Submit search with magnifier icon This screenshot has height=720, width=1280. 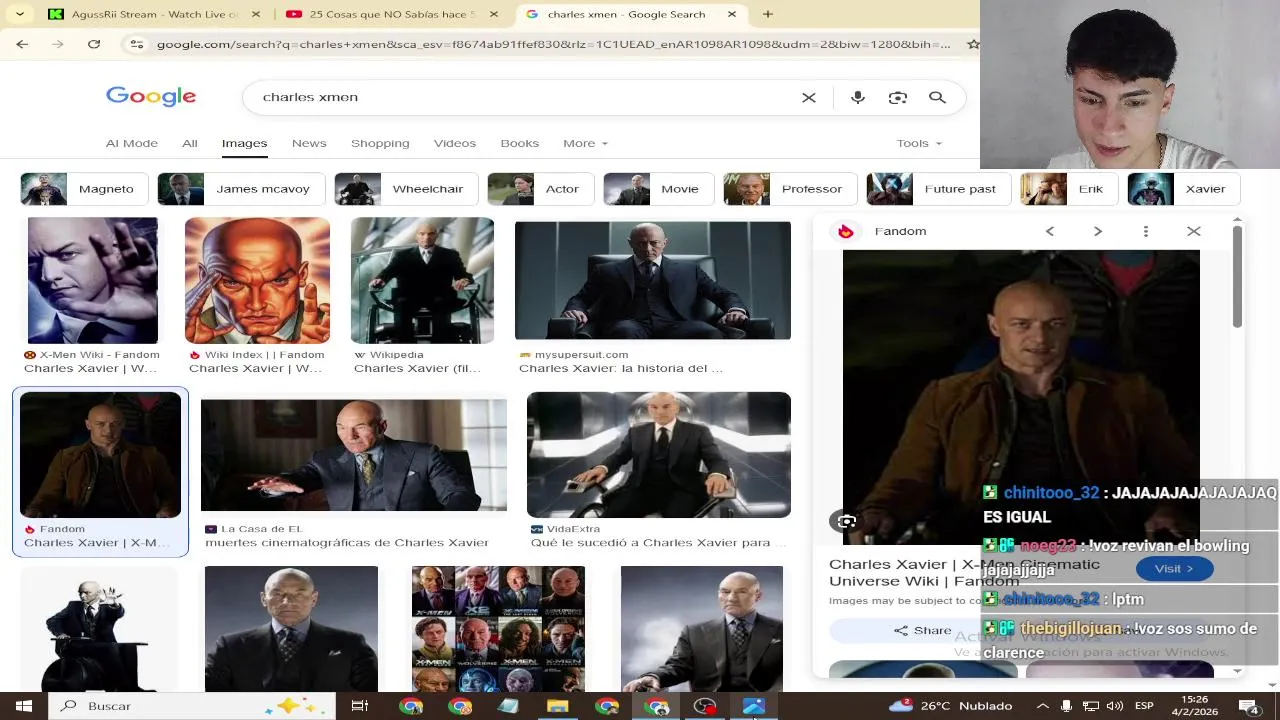[937, 97]
